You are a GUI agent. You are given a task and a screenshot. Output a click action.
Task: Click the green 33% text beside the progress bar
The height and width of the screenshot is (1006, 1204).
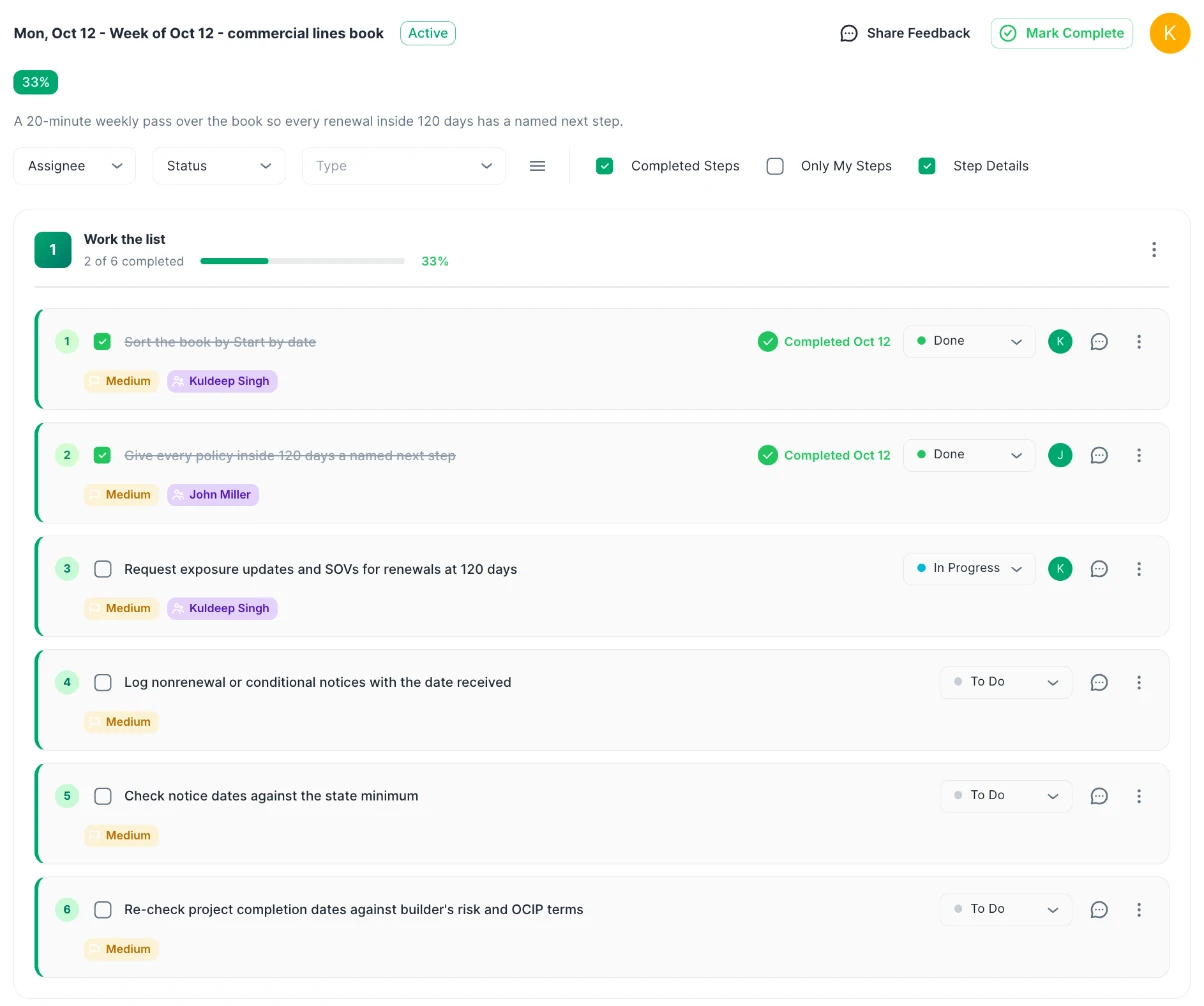[x=435, y=261]
